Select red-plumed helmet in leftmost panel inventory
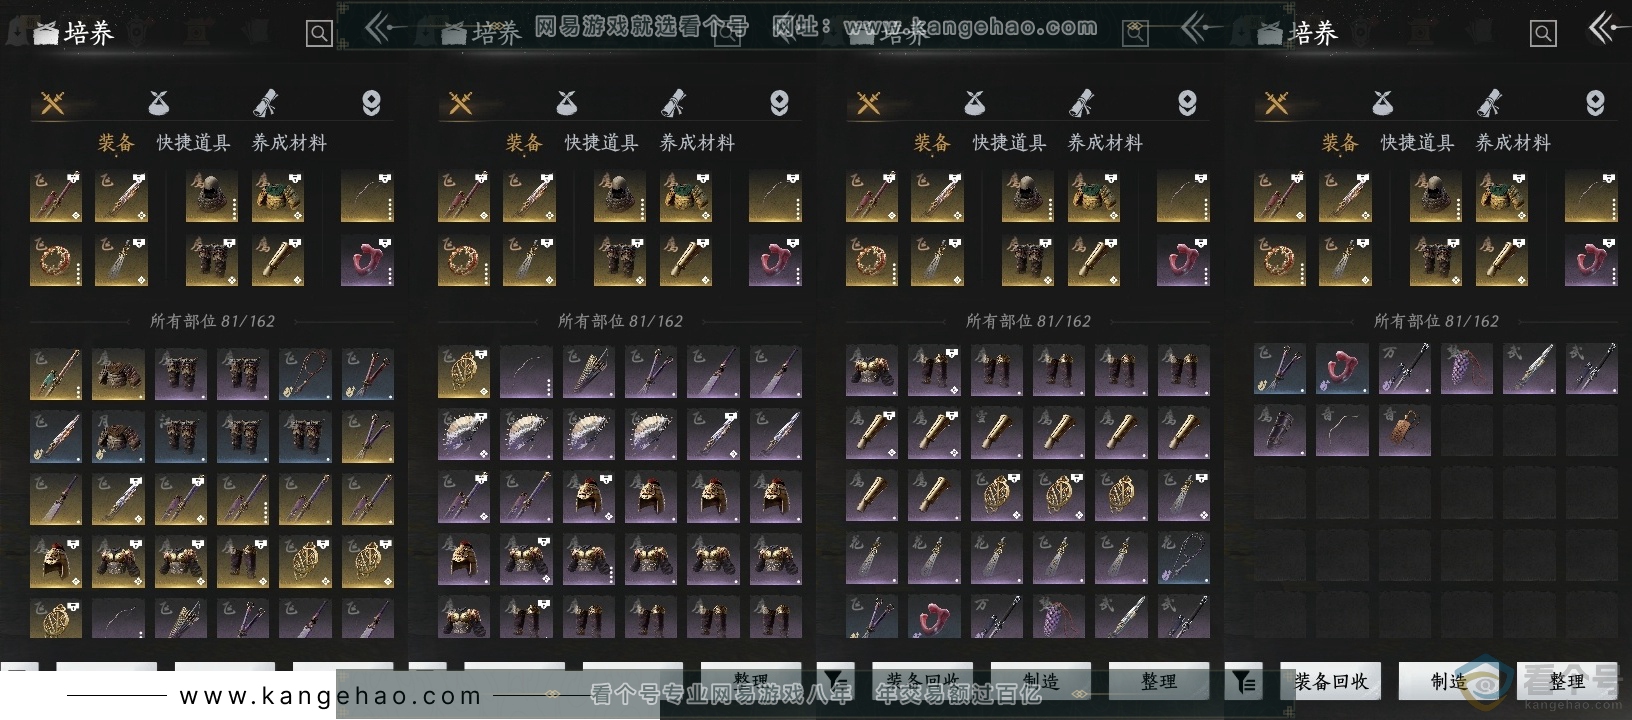 (x=56, y=562)
